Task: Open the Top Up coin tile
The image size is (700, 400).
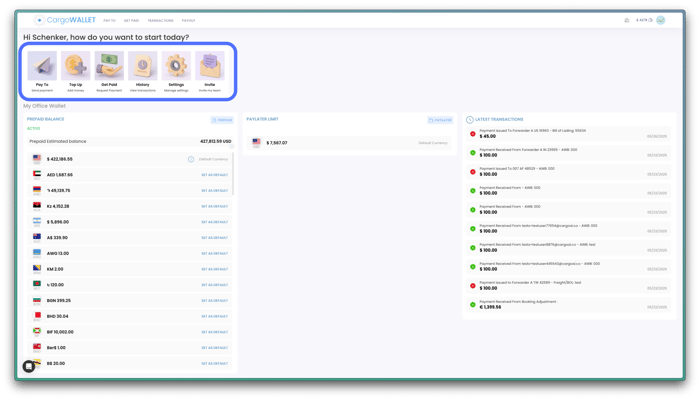Action: click(x=75, y=71)
